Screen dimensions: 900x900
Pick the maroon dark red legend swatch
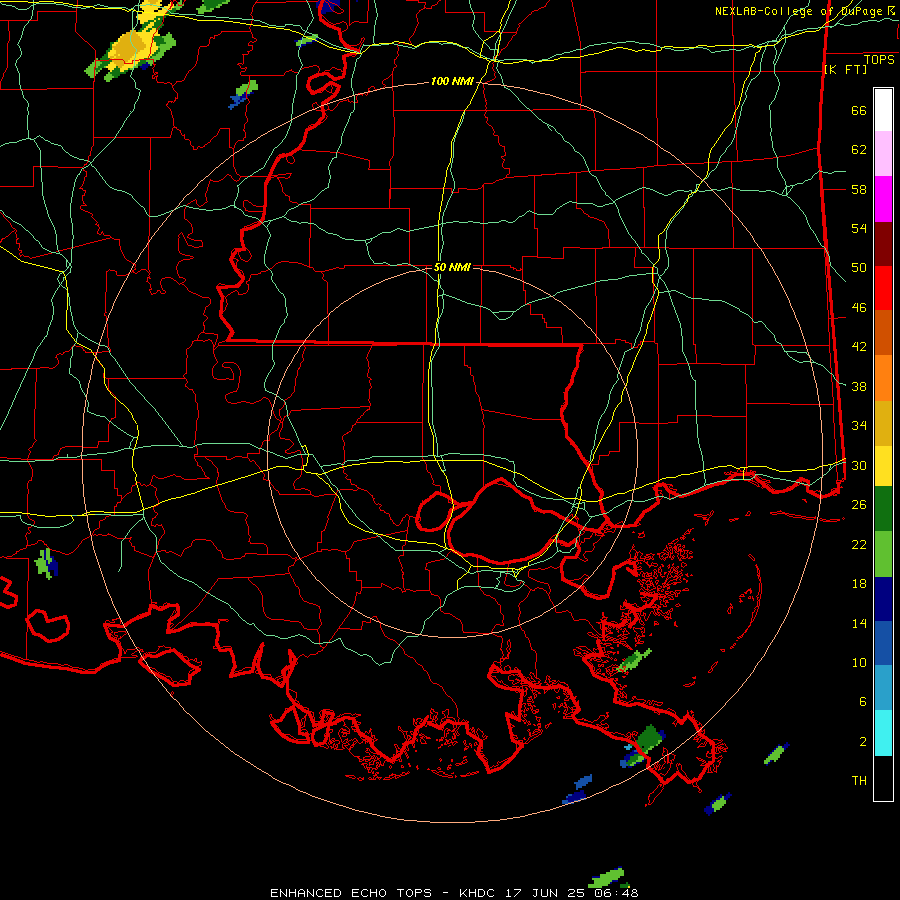(883, 245)
